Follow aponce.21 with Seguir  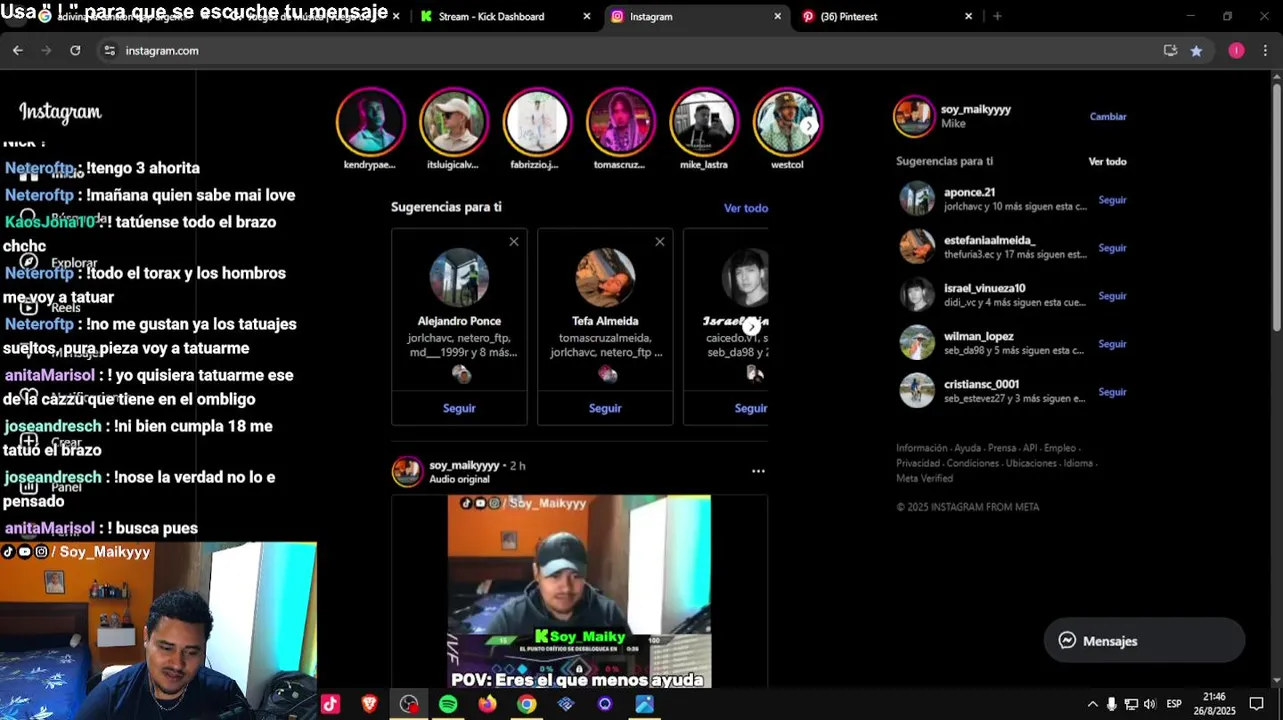click(1112, 200)
